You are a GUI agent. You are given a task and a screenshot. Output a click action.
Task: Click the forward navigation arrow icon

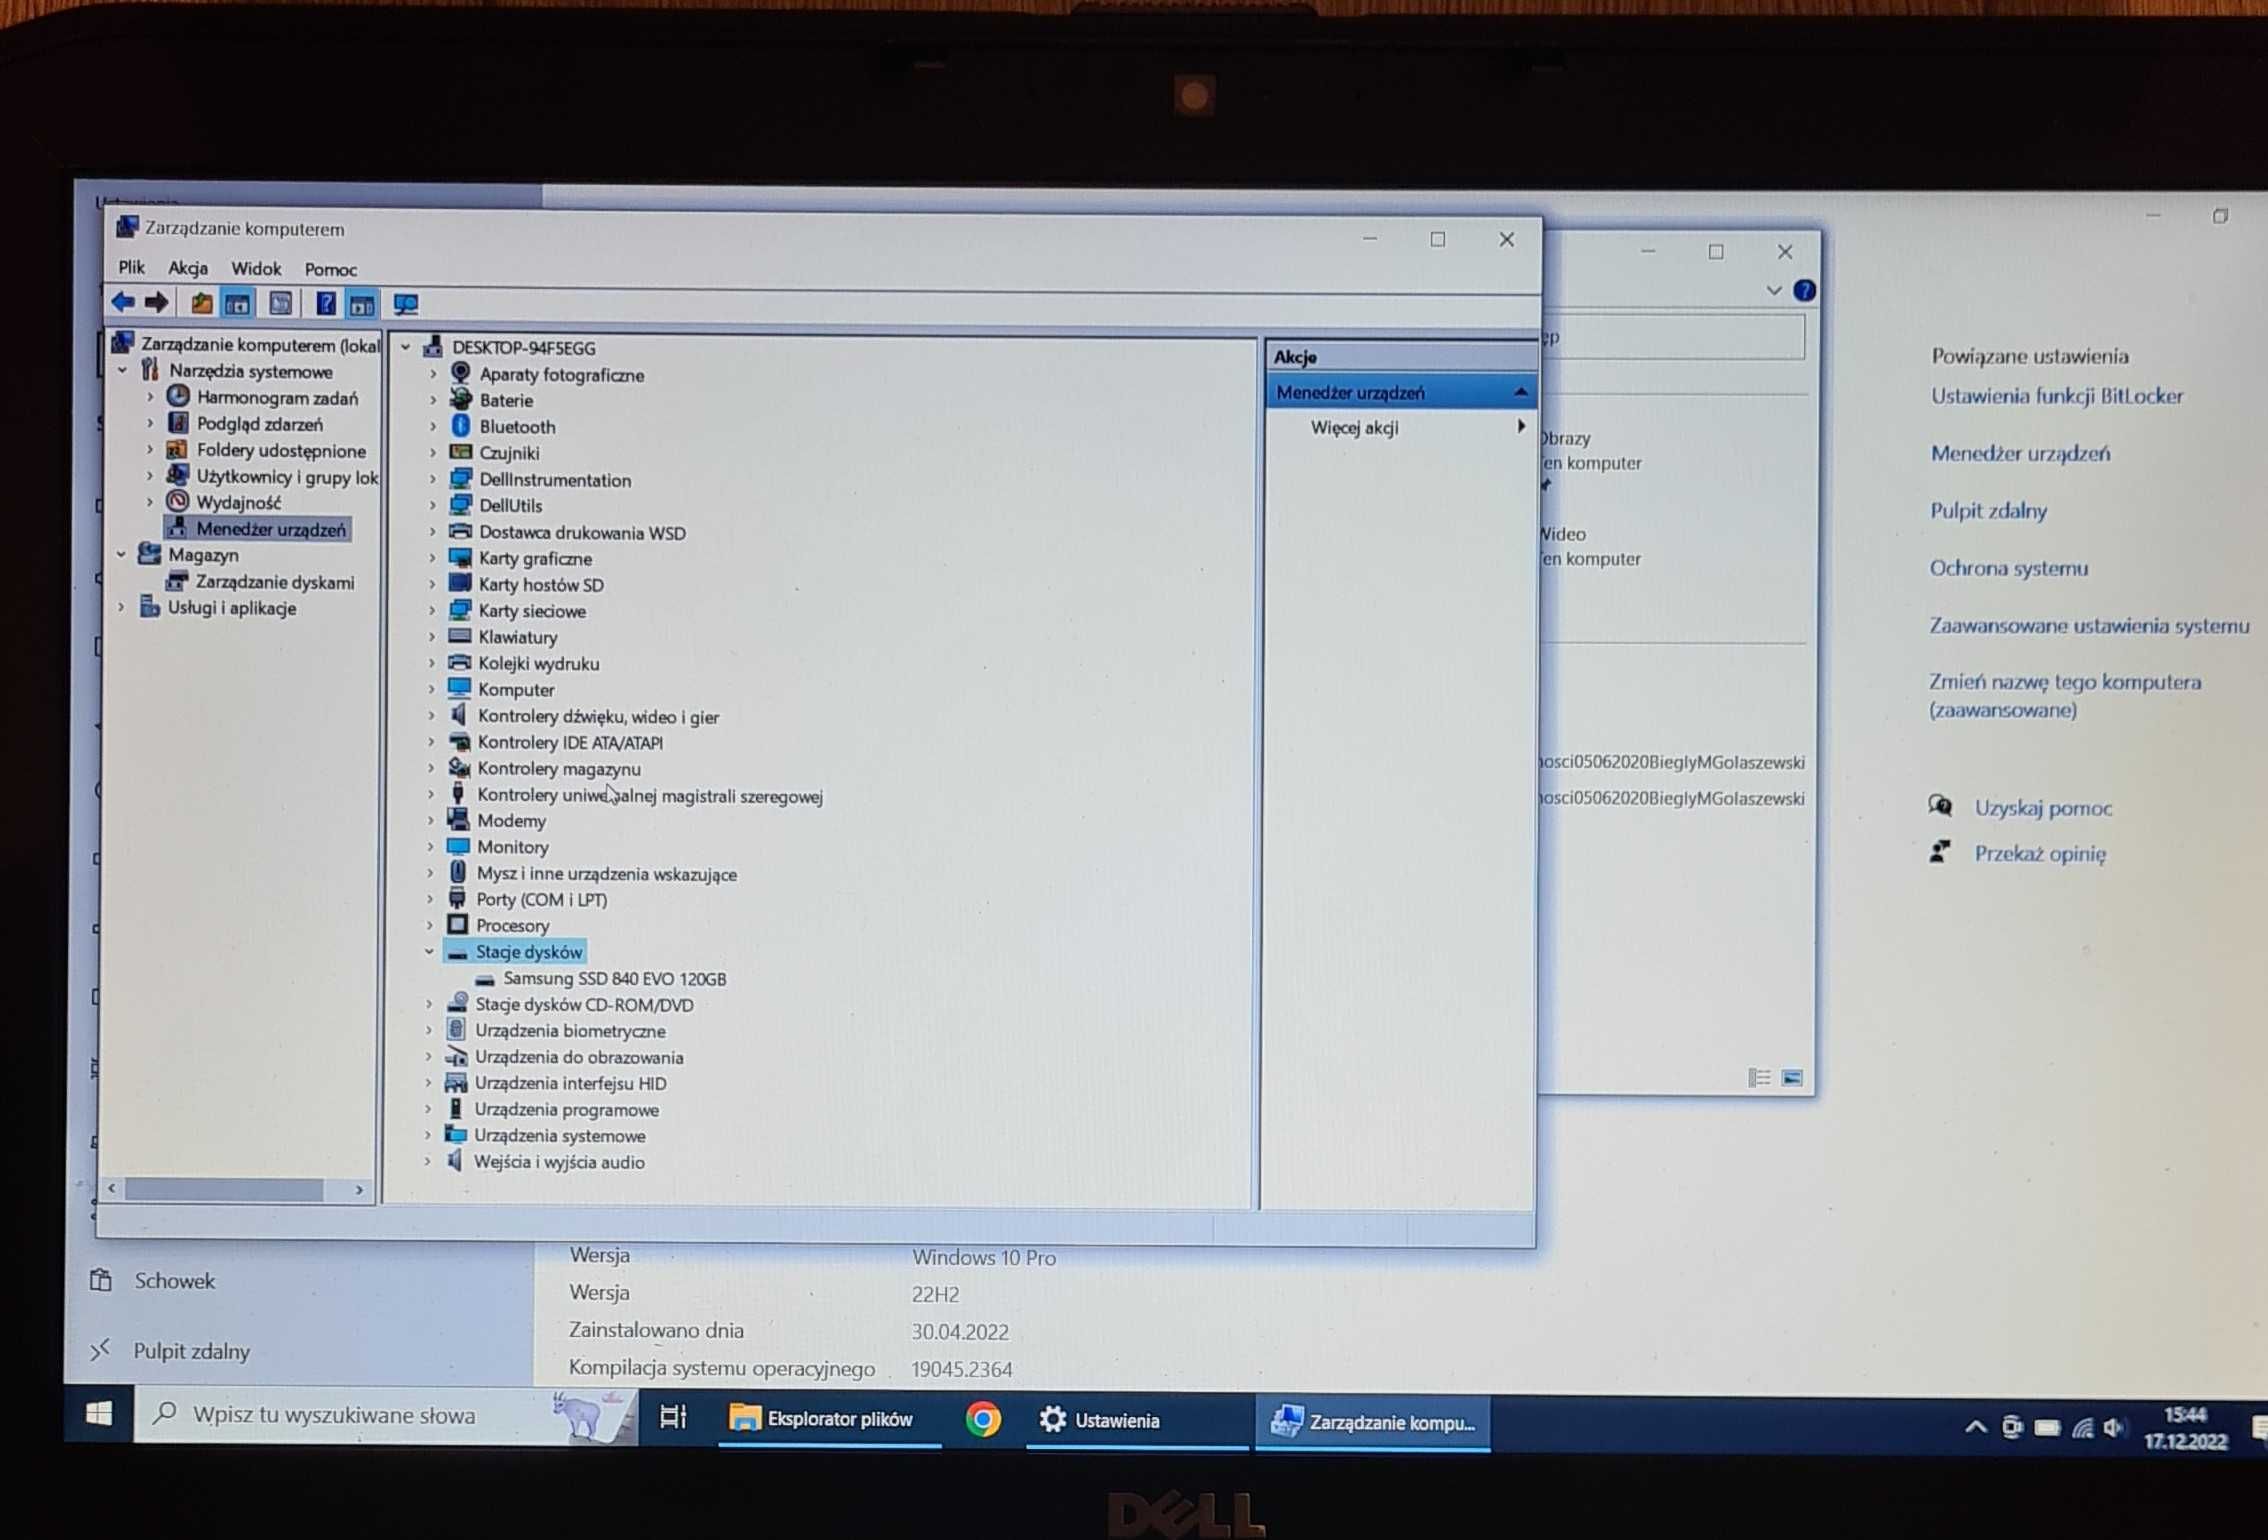[155, 302]
